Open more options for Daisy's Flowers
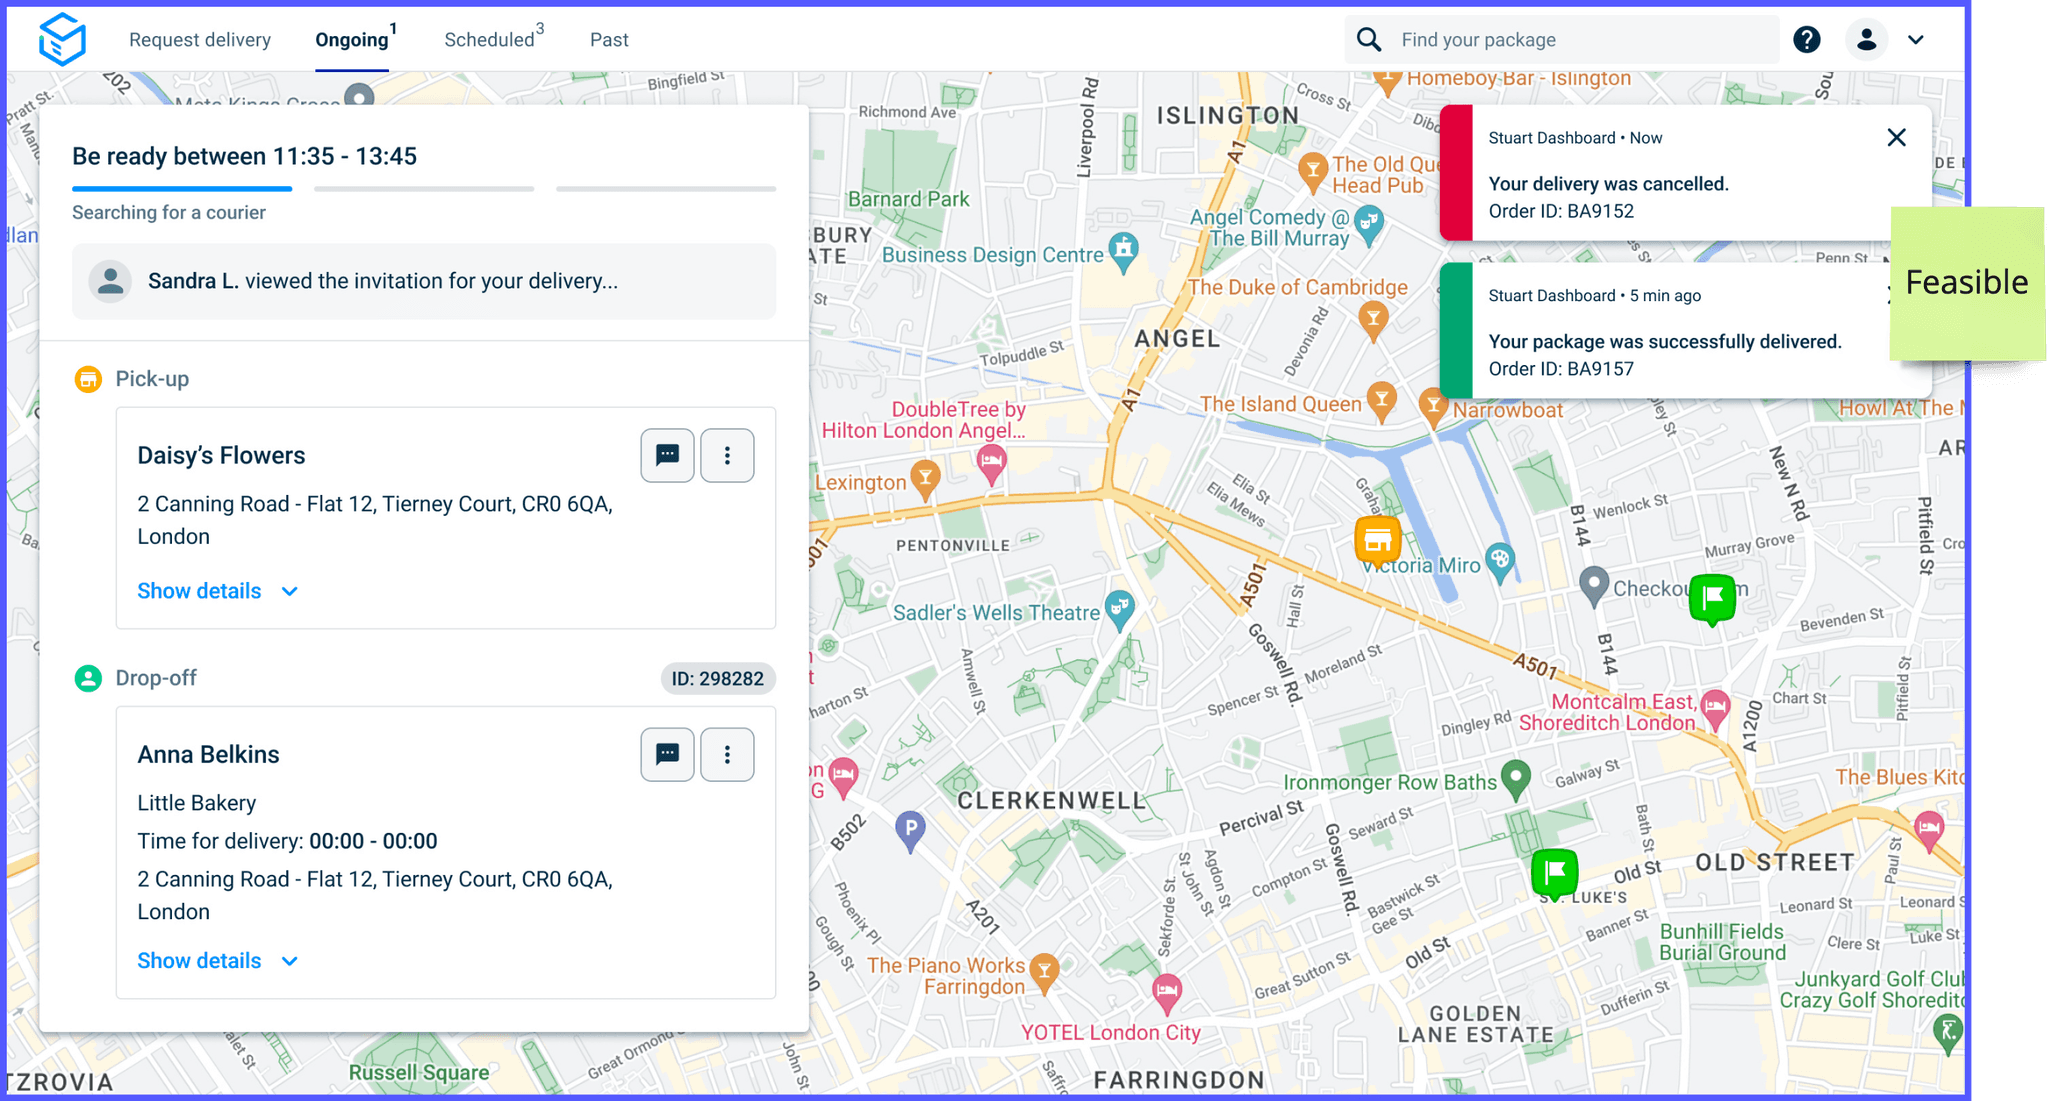The width and height of the screenshot is (2048, 1101). (x=727, y=456)
